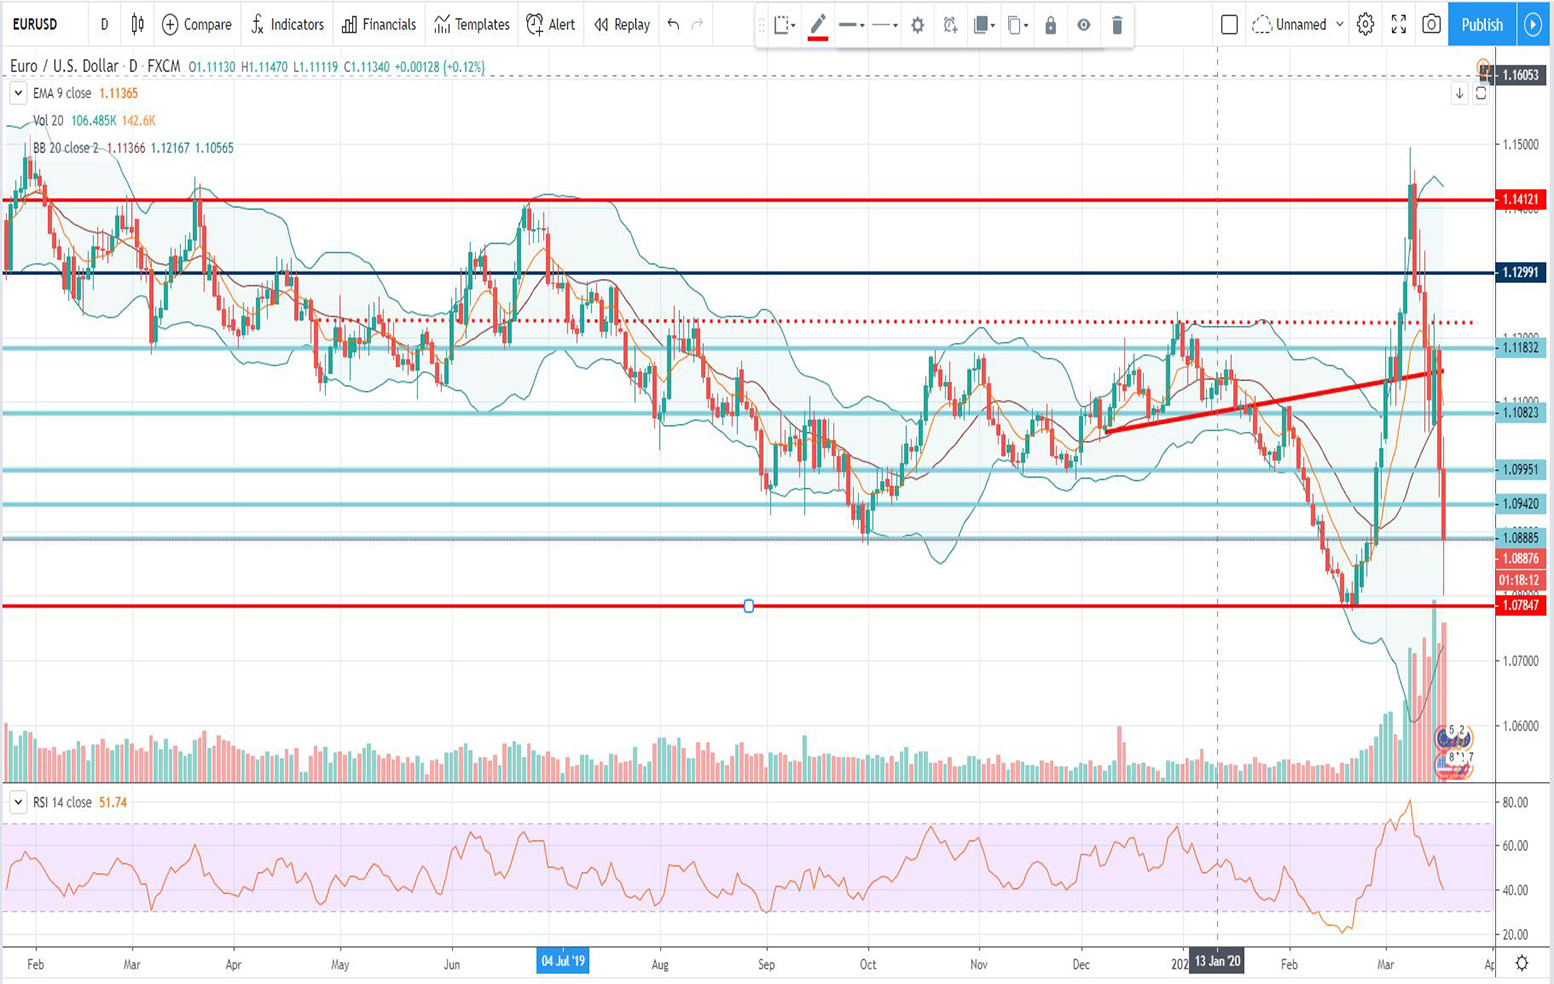This screenshot has height=984, width=1554.
Task: Collapse the EMA 9 indicator legend
Action: [18, 93]
